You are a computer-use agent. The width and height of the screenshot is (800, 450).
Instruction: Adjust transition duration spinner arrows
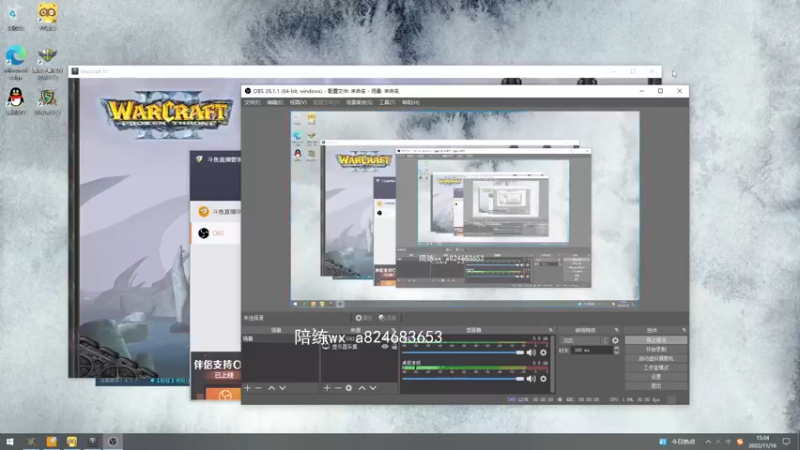pos(616,351)
